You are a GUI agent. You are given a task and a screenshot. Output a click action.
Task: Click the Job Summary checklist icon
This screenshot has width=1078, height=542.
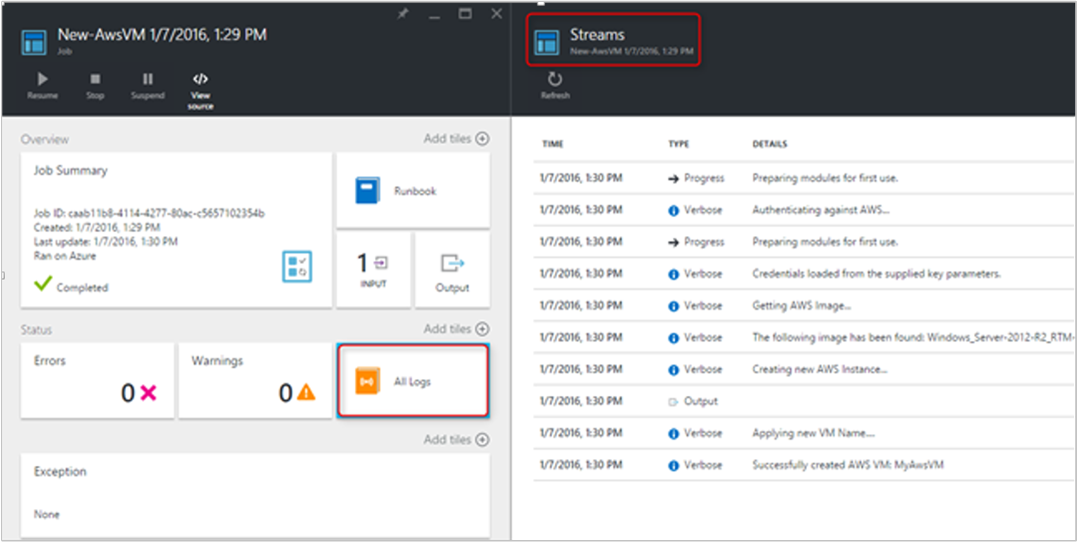pyautogui.click(x=298, y=266)
